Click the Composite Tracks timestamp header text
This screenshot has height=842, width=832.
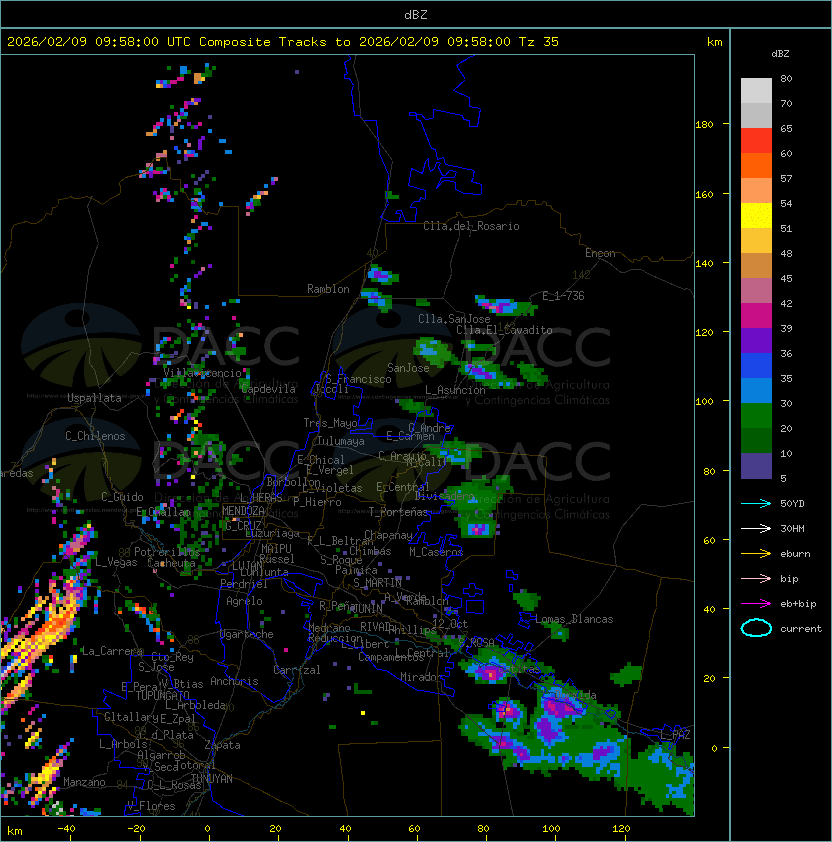point(283,42)
